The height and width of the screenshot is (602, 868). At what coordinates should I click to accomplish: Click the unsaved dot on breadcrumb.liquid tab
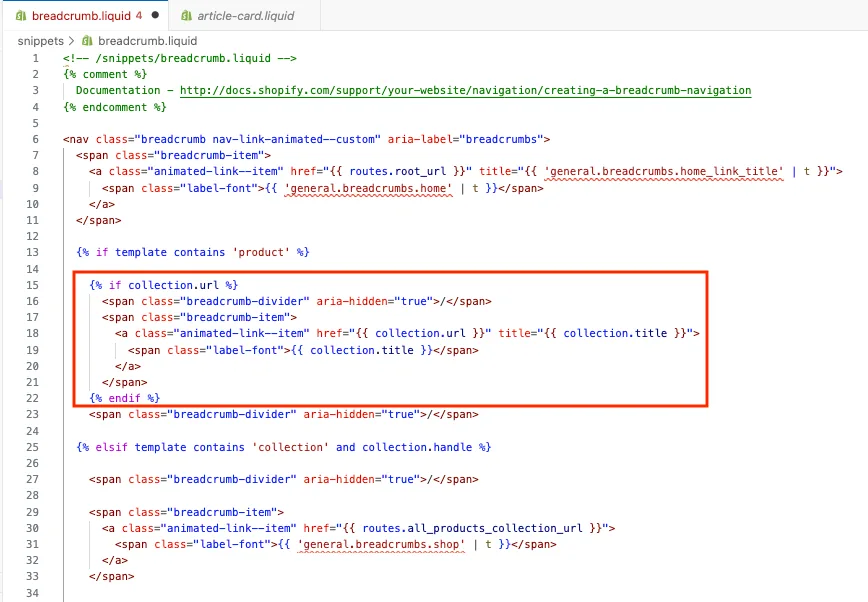pos(156,15)
